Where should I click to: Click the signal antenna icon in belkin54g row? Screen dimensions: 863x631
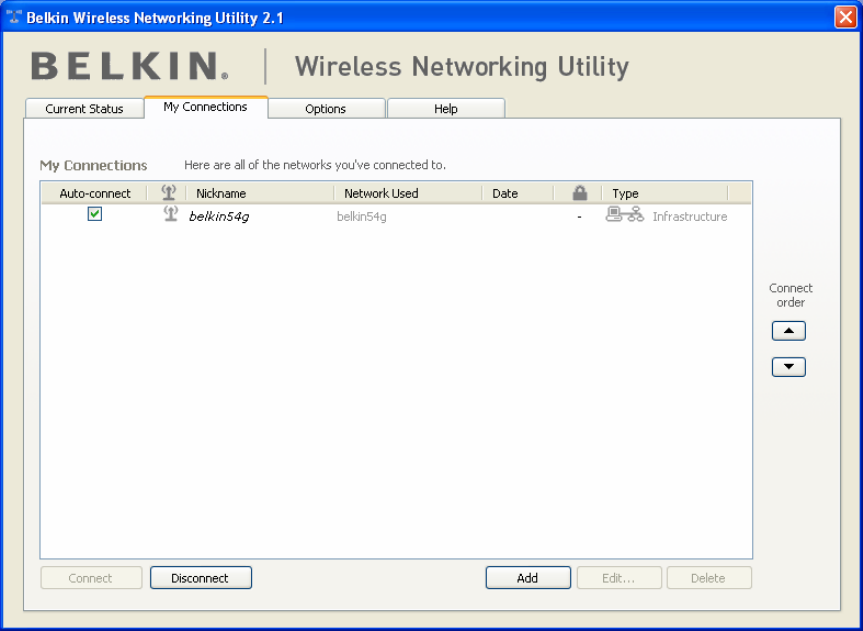tap(171, 214)
